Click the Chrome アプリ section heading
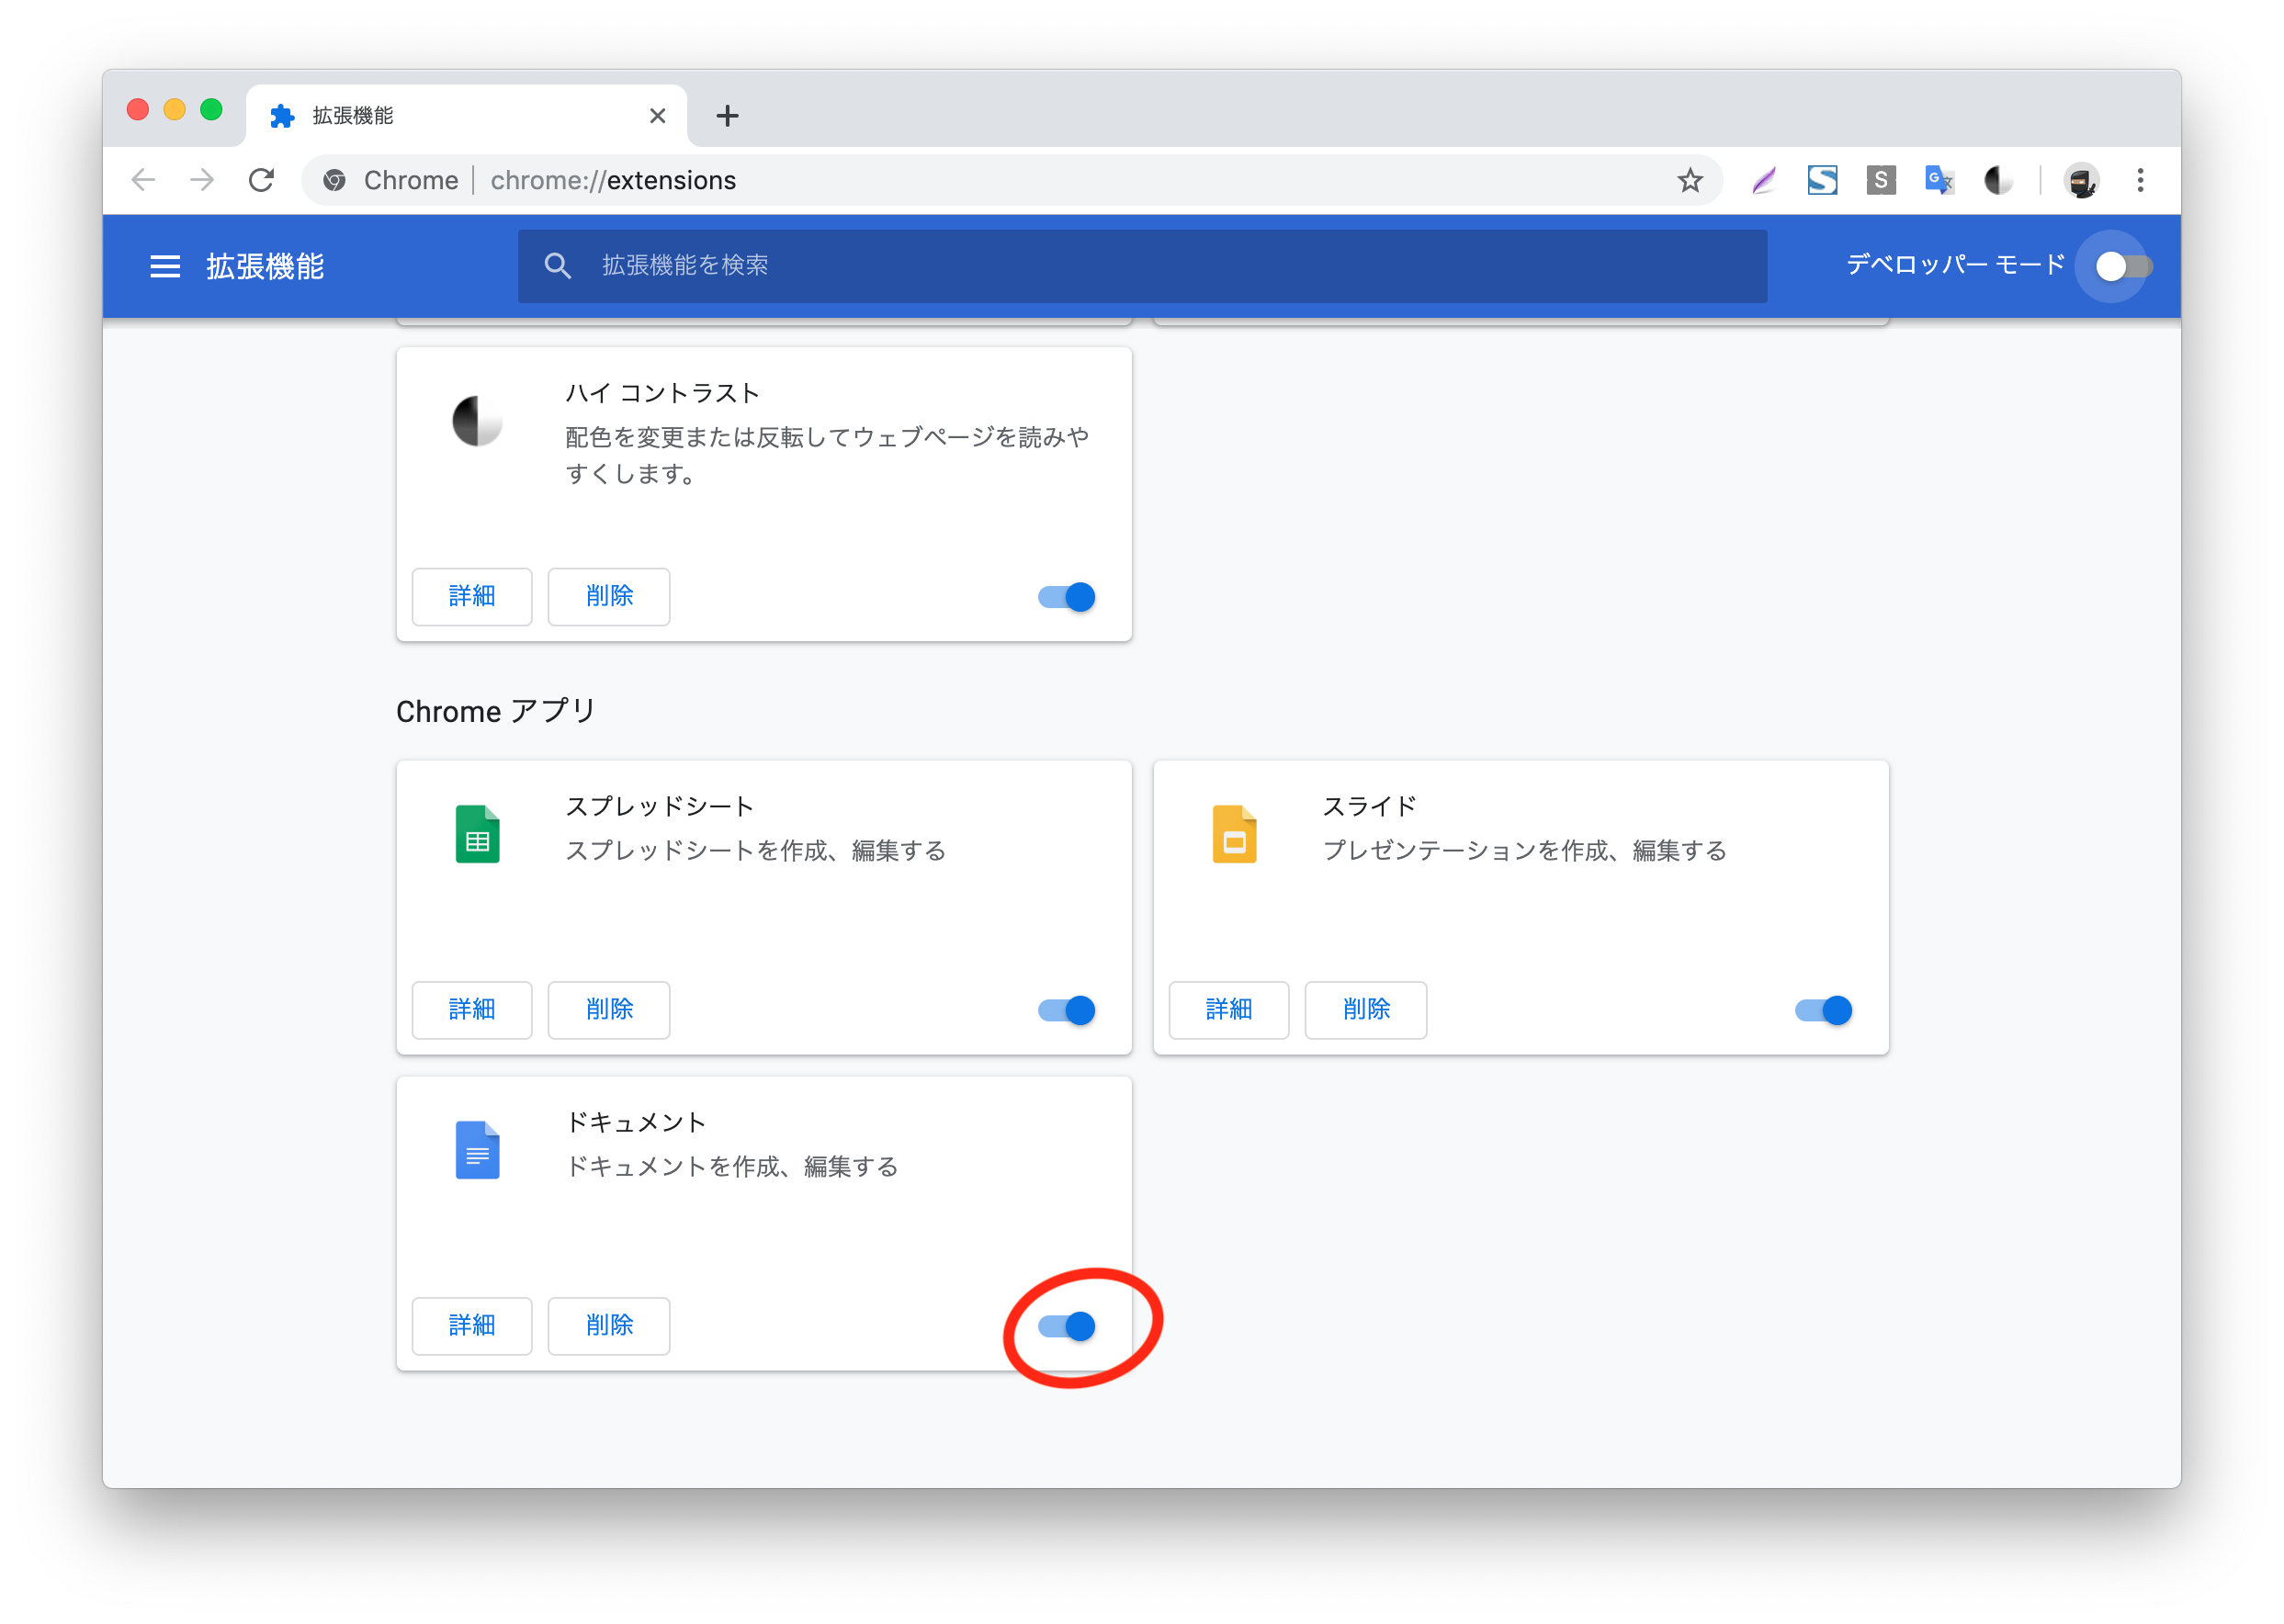The height and width of the screenshot is (1624, 2284). [x=496, y=711]
